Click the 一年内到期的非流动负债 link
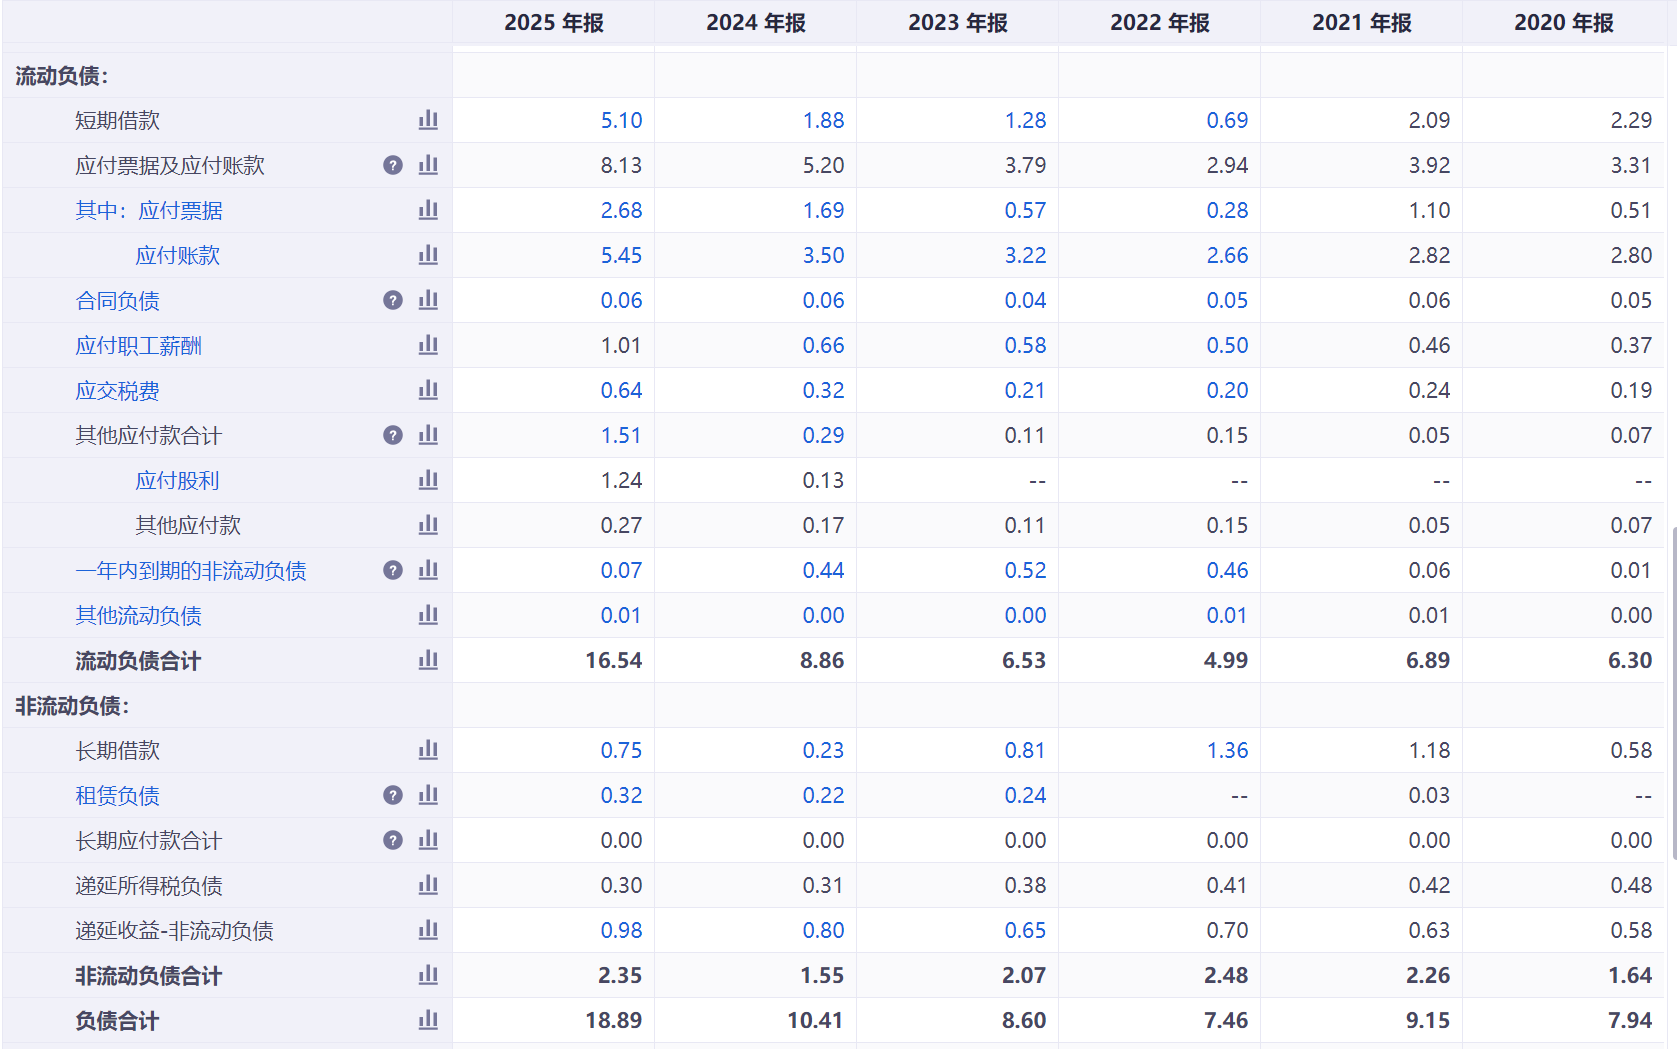Screen dimensions: 1677x1049 pyautogui.click(x=190, y=571)
